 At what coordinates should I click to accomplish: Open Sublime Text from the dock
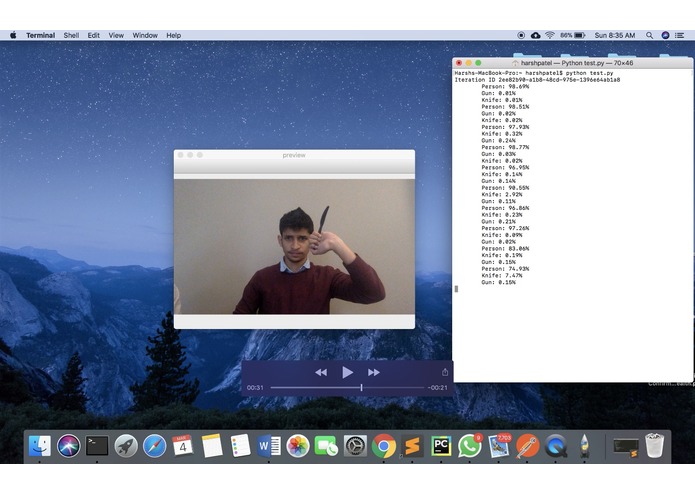[412, 446]
